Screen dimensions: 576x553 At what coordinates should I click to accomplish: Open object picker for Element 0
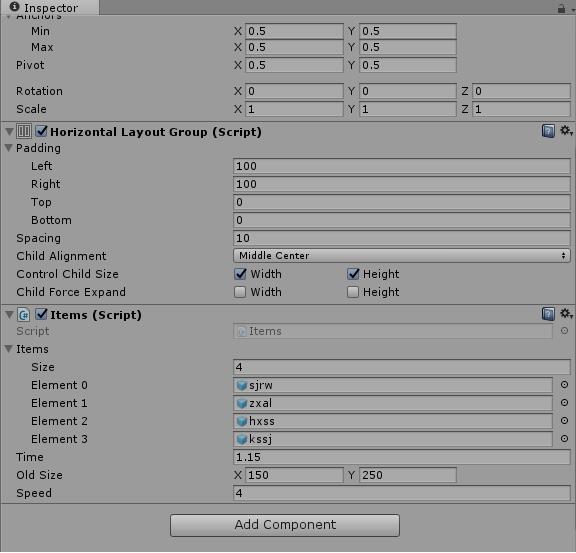(564, 384)
